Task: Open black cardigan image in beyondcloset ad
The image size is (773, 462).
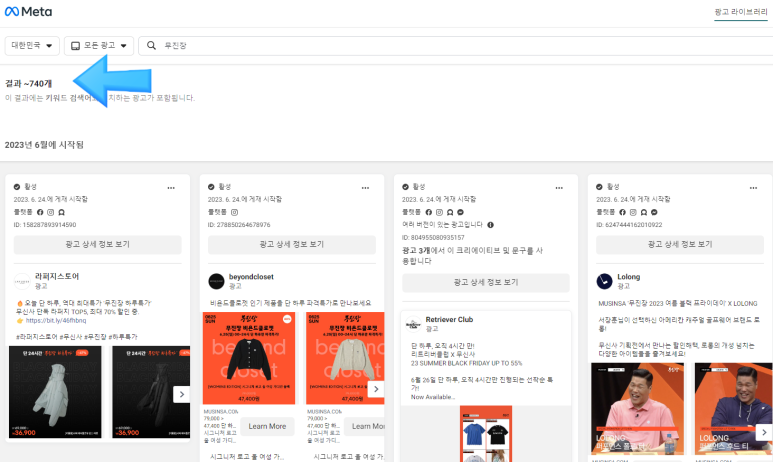Action: tap(249, 358)
